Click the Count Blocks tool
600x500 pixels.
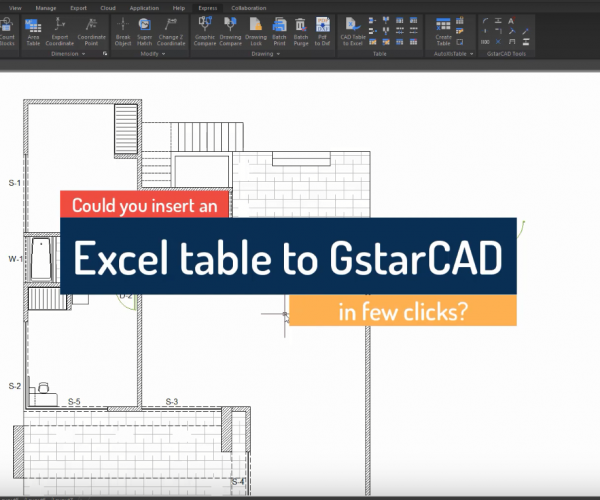point(7,32)
